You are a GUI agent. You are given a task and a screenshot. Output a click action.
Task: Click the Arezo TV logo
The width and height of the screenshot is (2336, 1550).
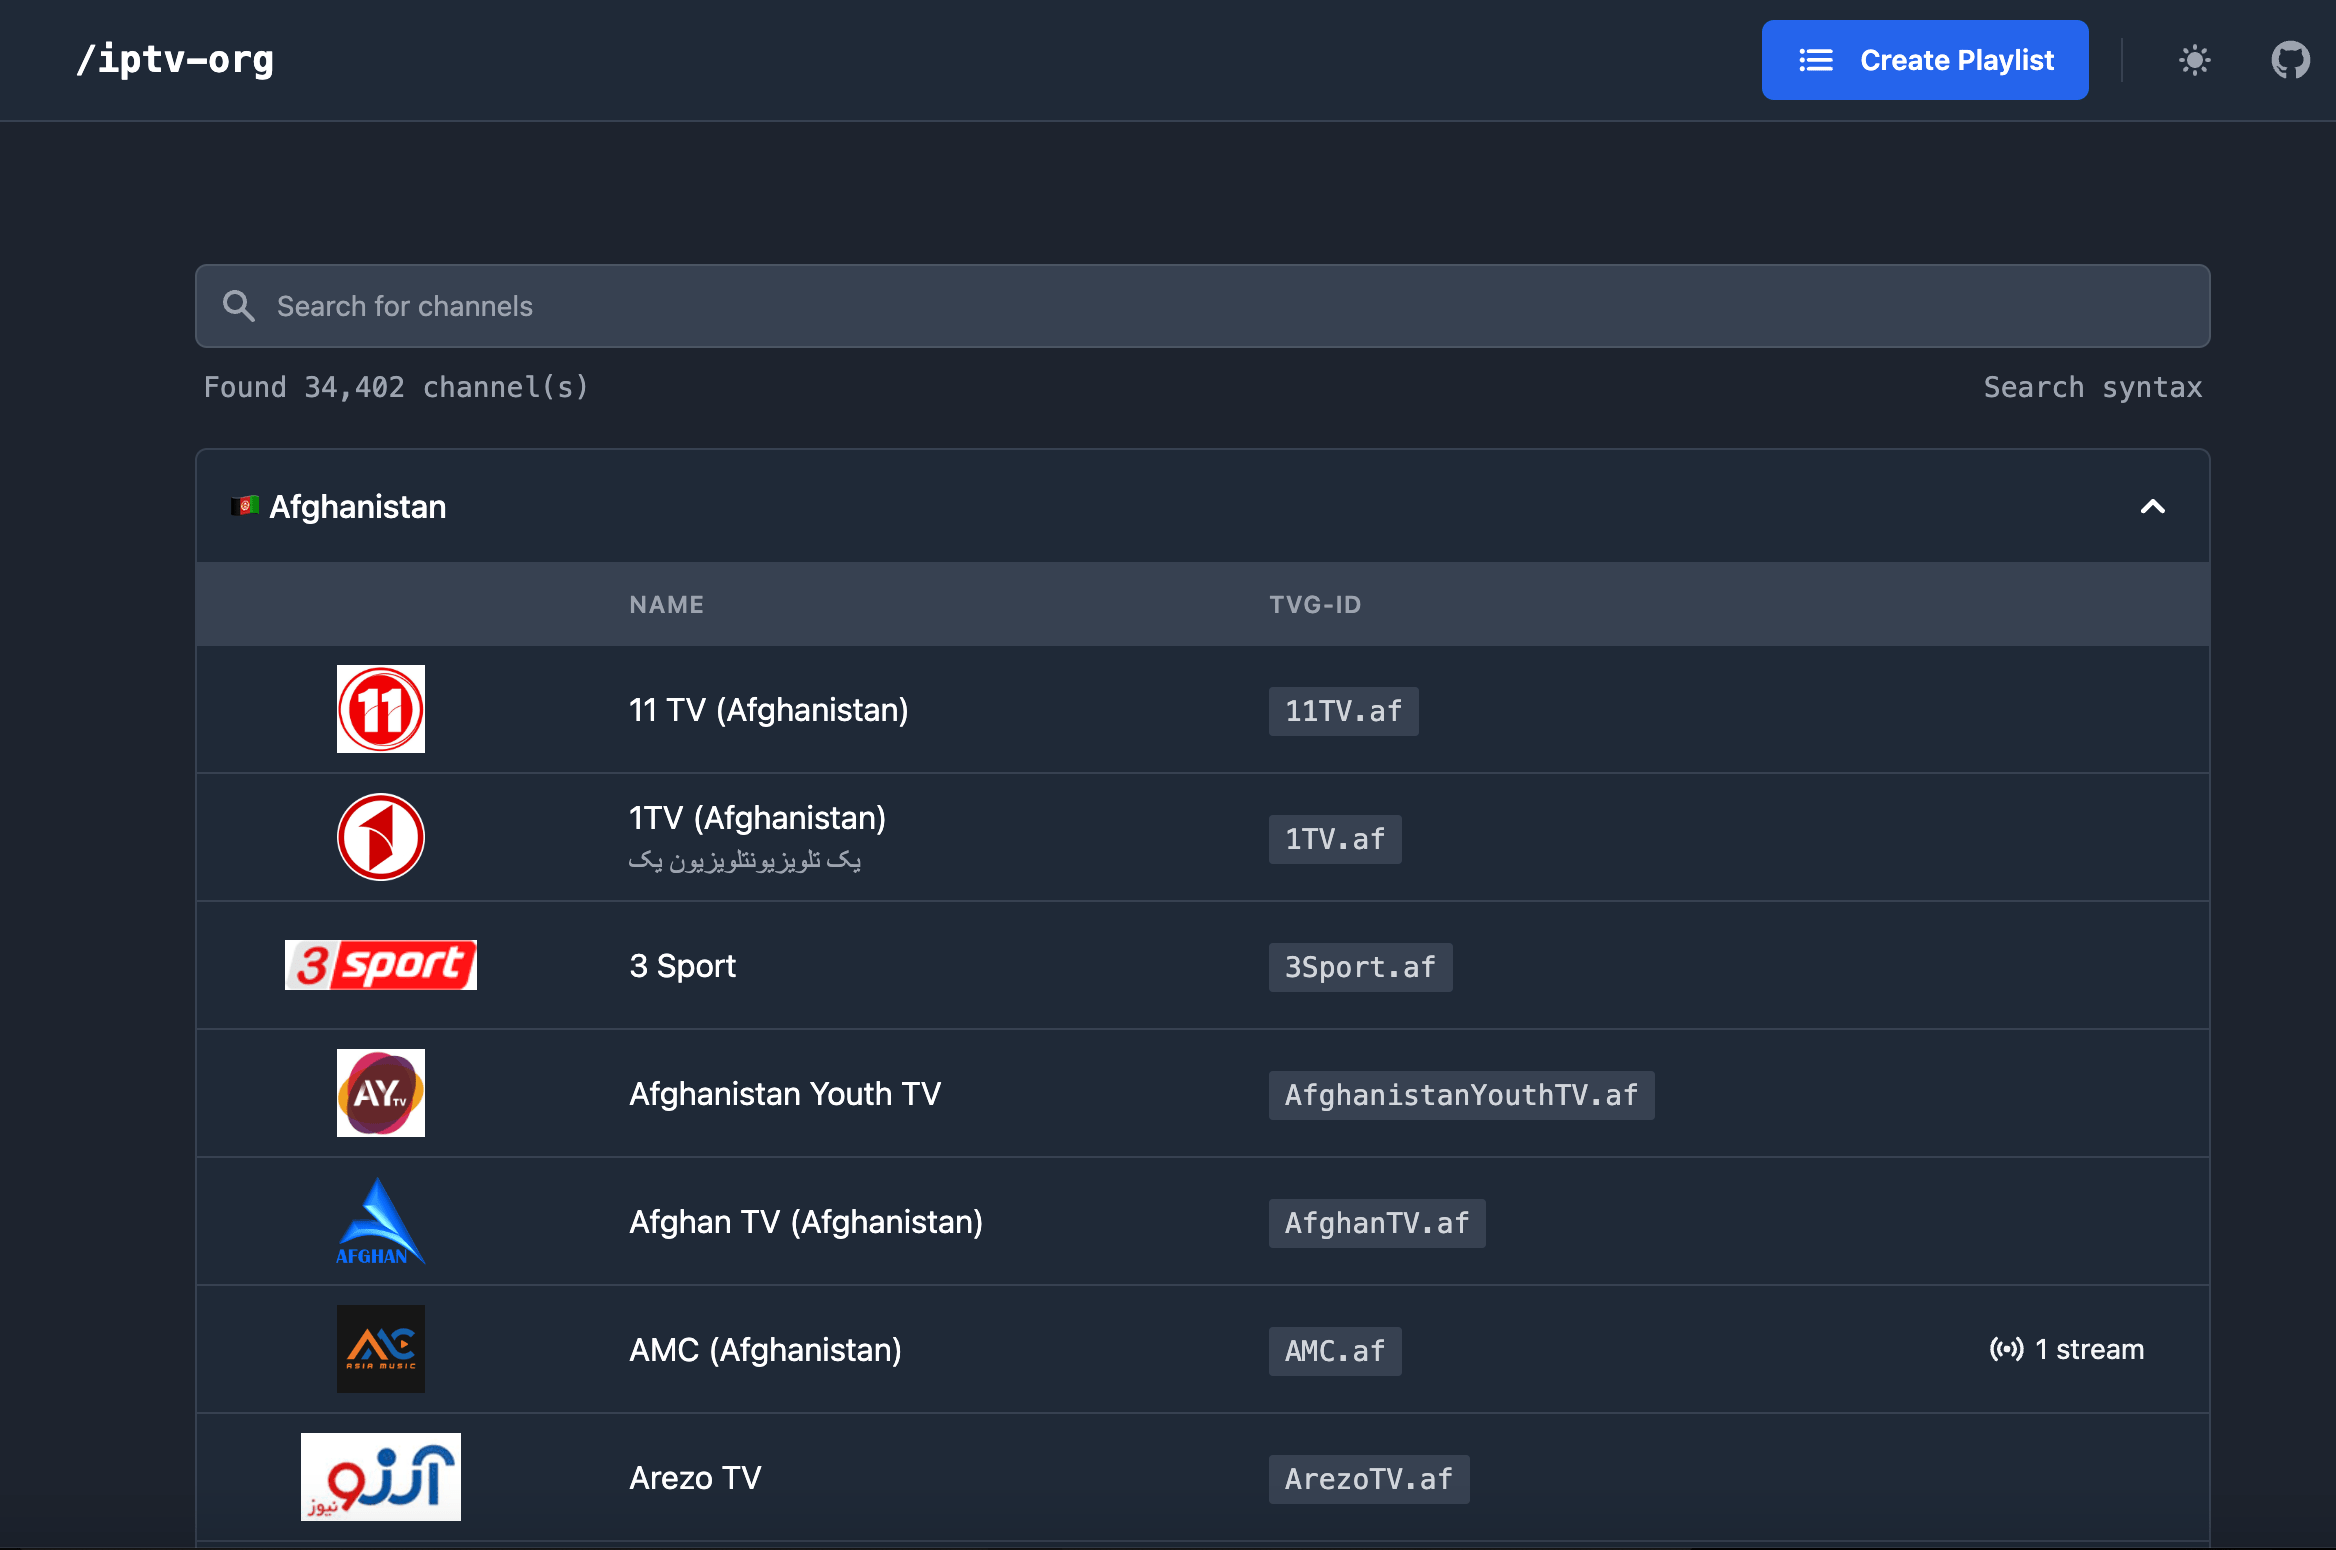click(381, 1477)
